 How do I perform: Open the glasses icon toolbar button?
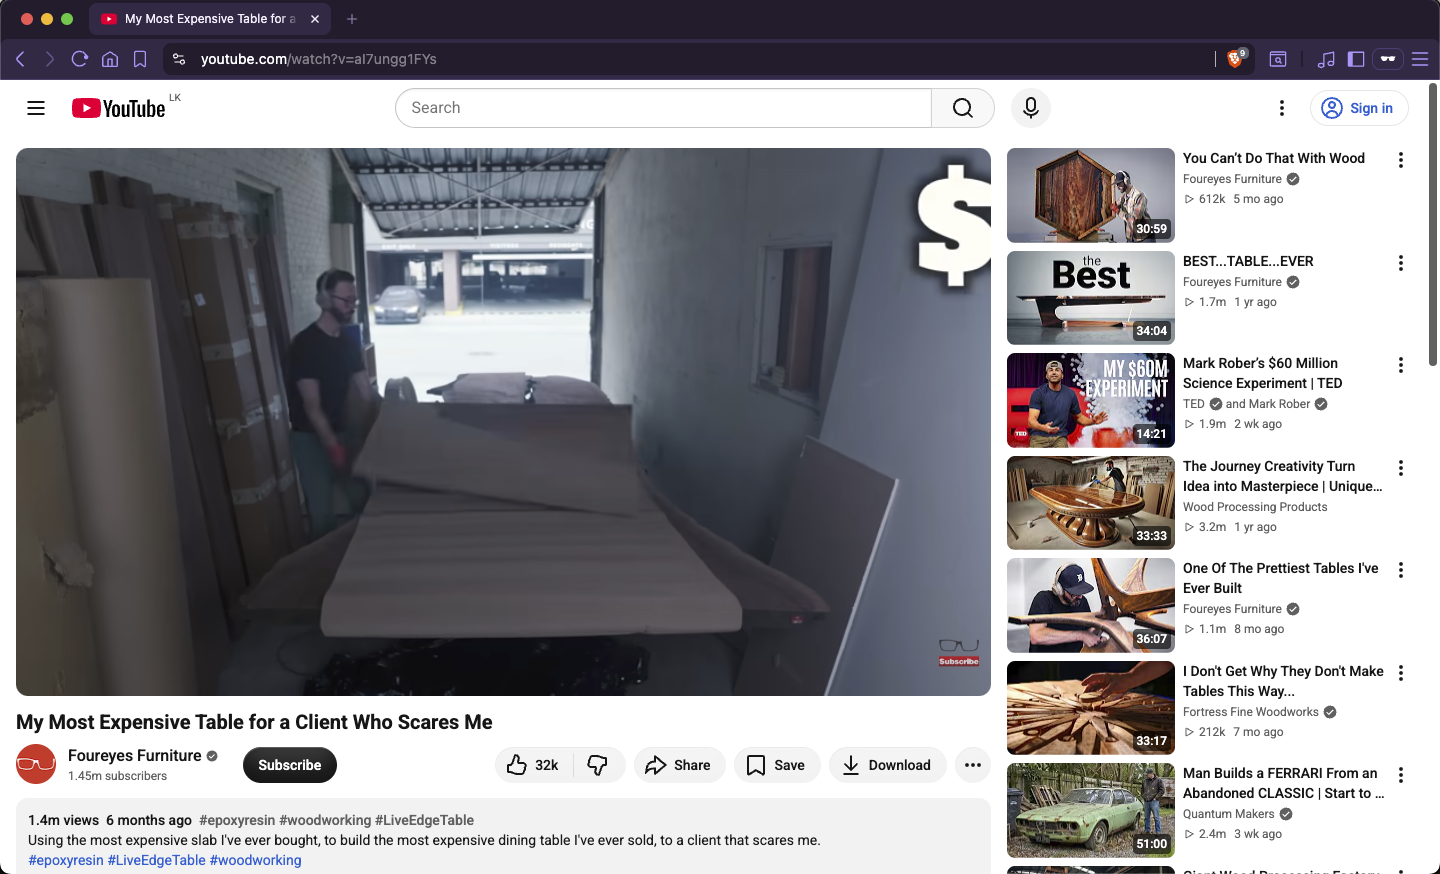[x=1388, y=59]
